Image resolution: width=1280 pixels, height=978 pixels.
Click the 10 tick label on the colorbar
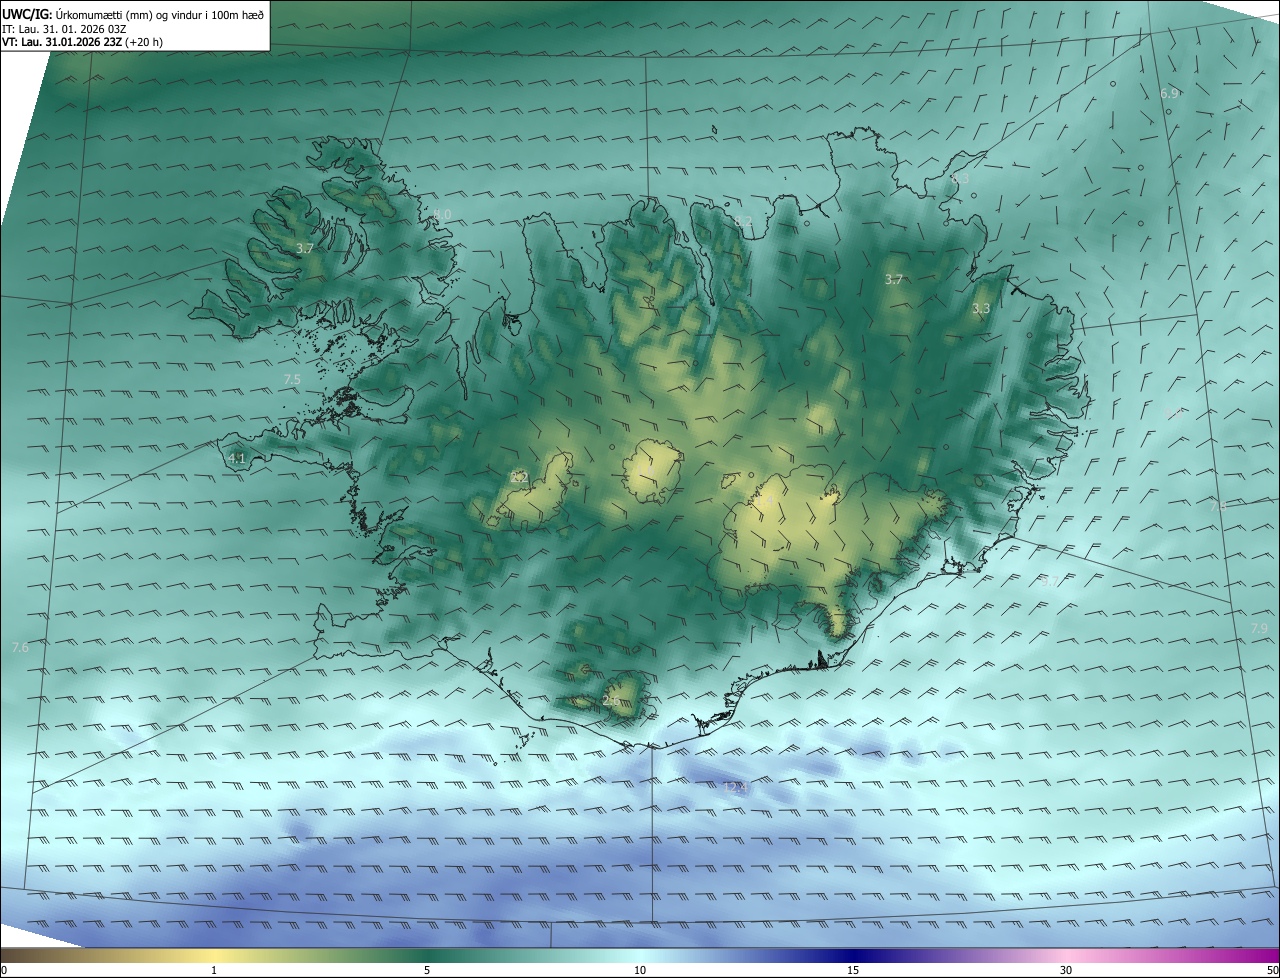[640, 970]
